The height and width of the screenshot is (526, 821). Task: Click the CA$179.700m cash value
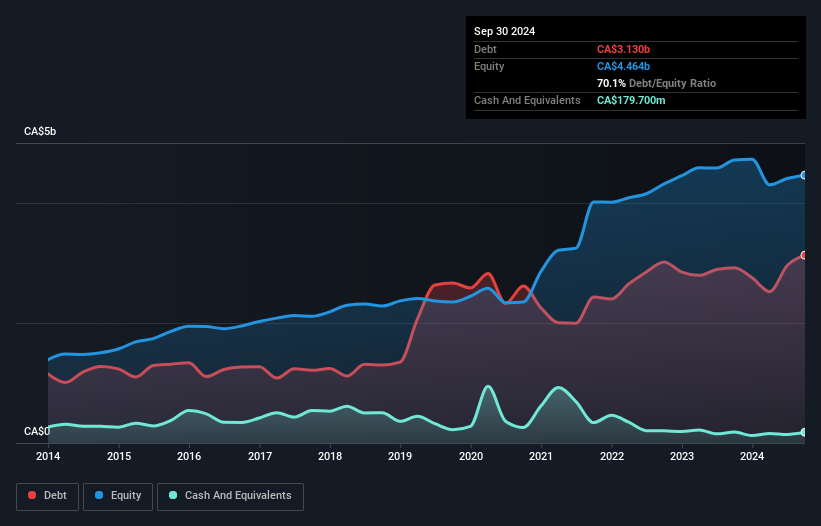coord(631,100)
